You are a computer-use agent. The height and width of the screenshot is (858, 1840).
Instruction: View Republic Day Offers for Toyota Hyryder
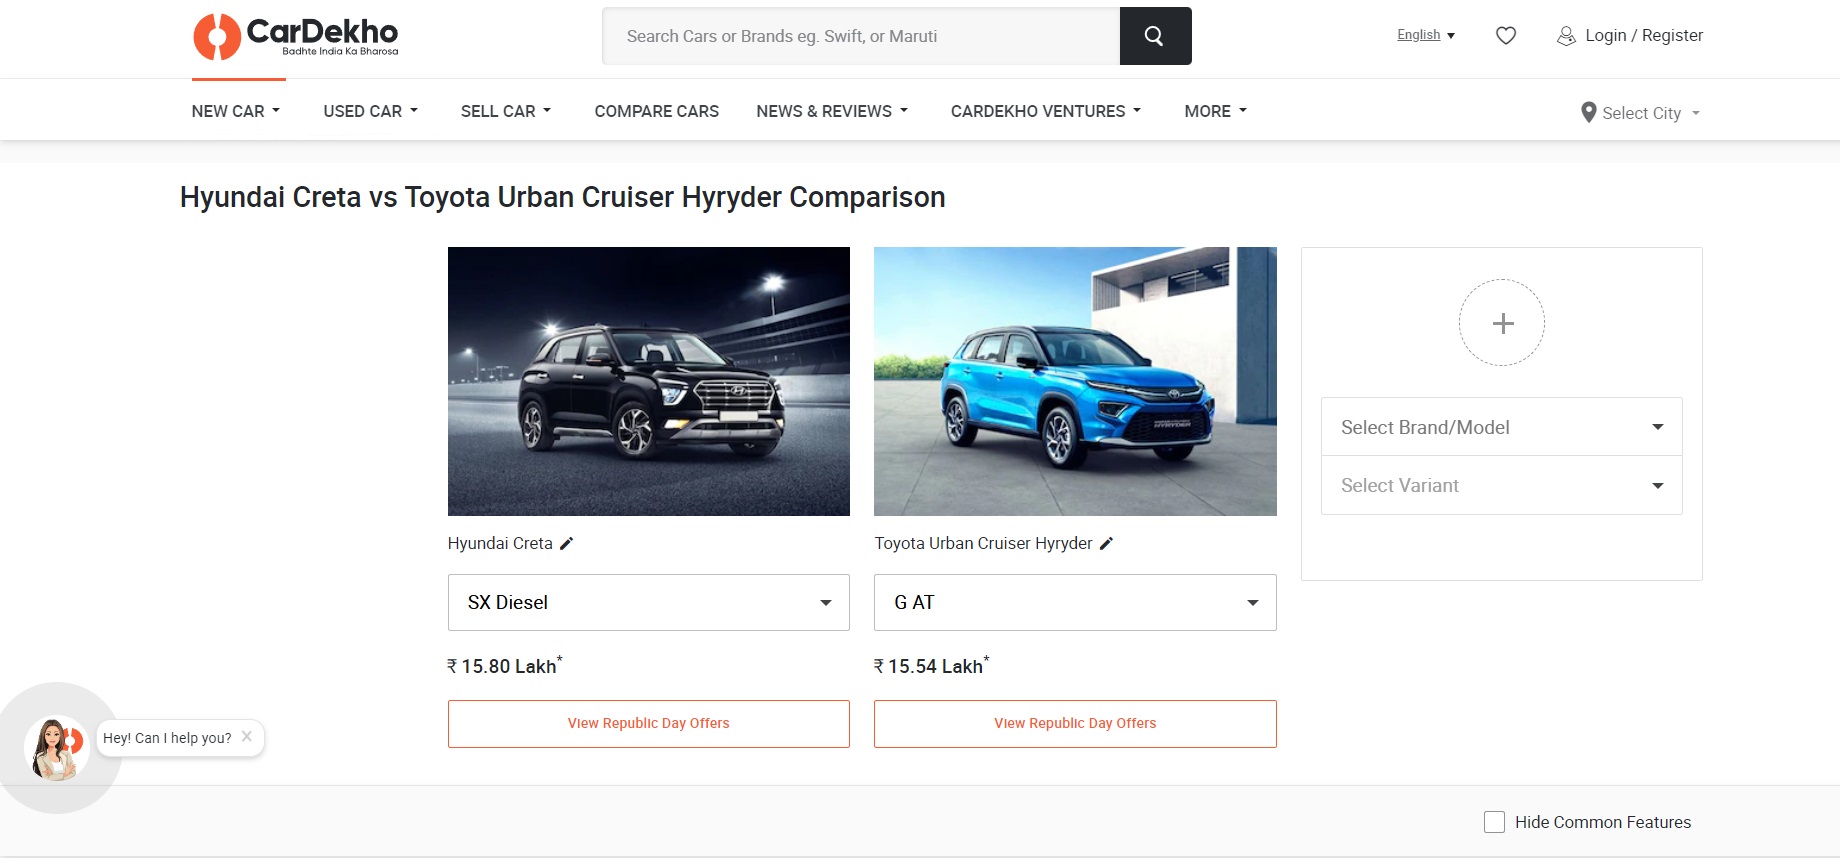[1075, 723]
